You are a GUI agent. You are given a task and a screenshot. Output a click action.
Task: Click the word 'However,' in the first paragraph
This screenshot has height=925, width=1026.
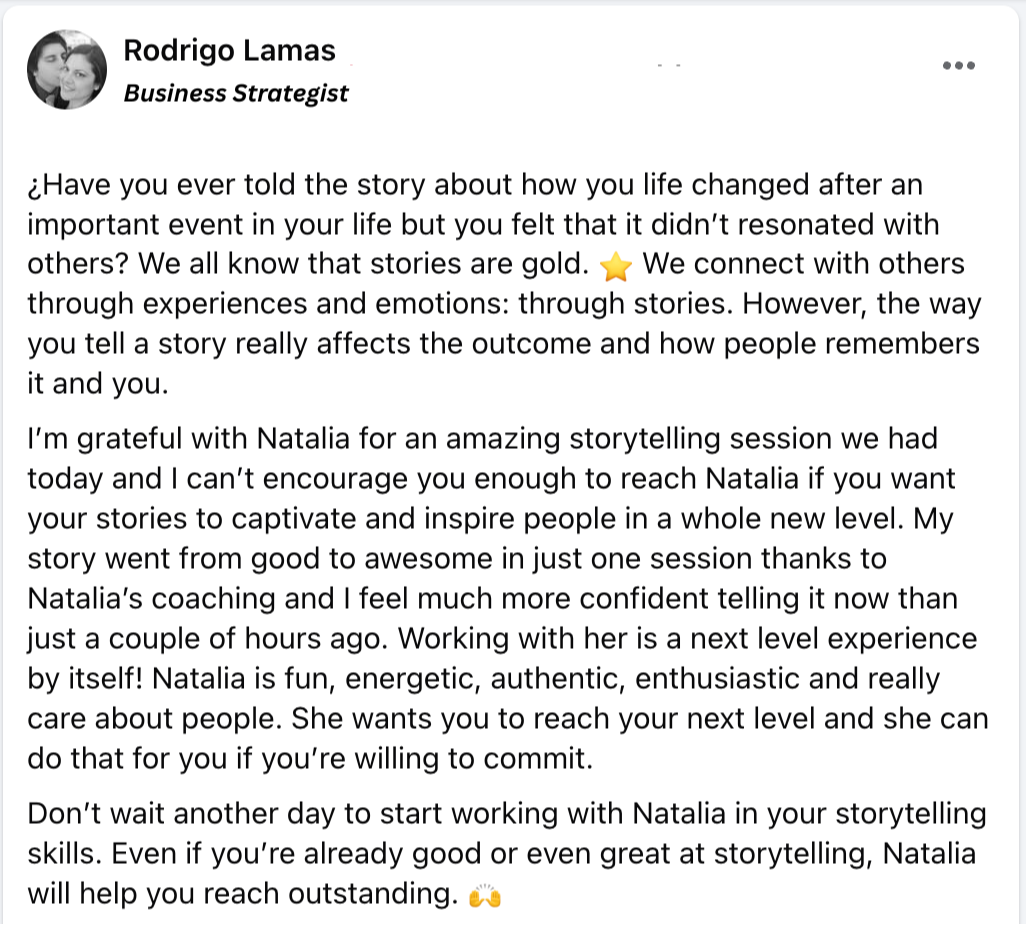pos(805,304)
